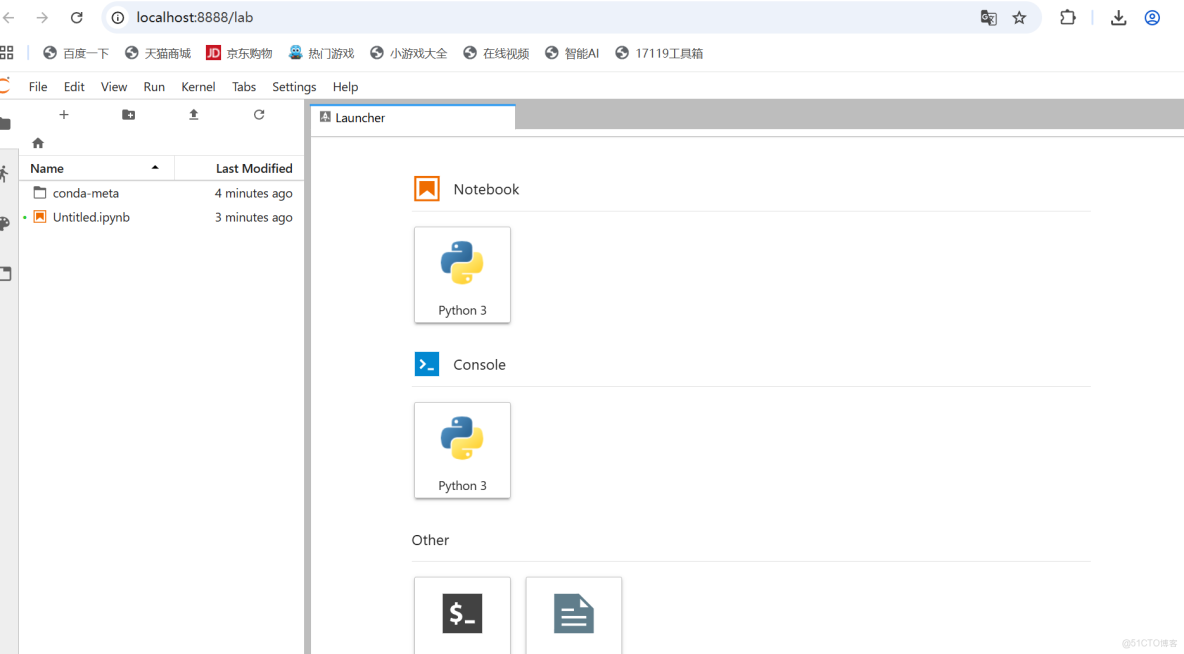
Task: Open the File menu
Action: (x=38, y=87)
